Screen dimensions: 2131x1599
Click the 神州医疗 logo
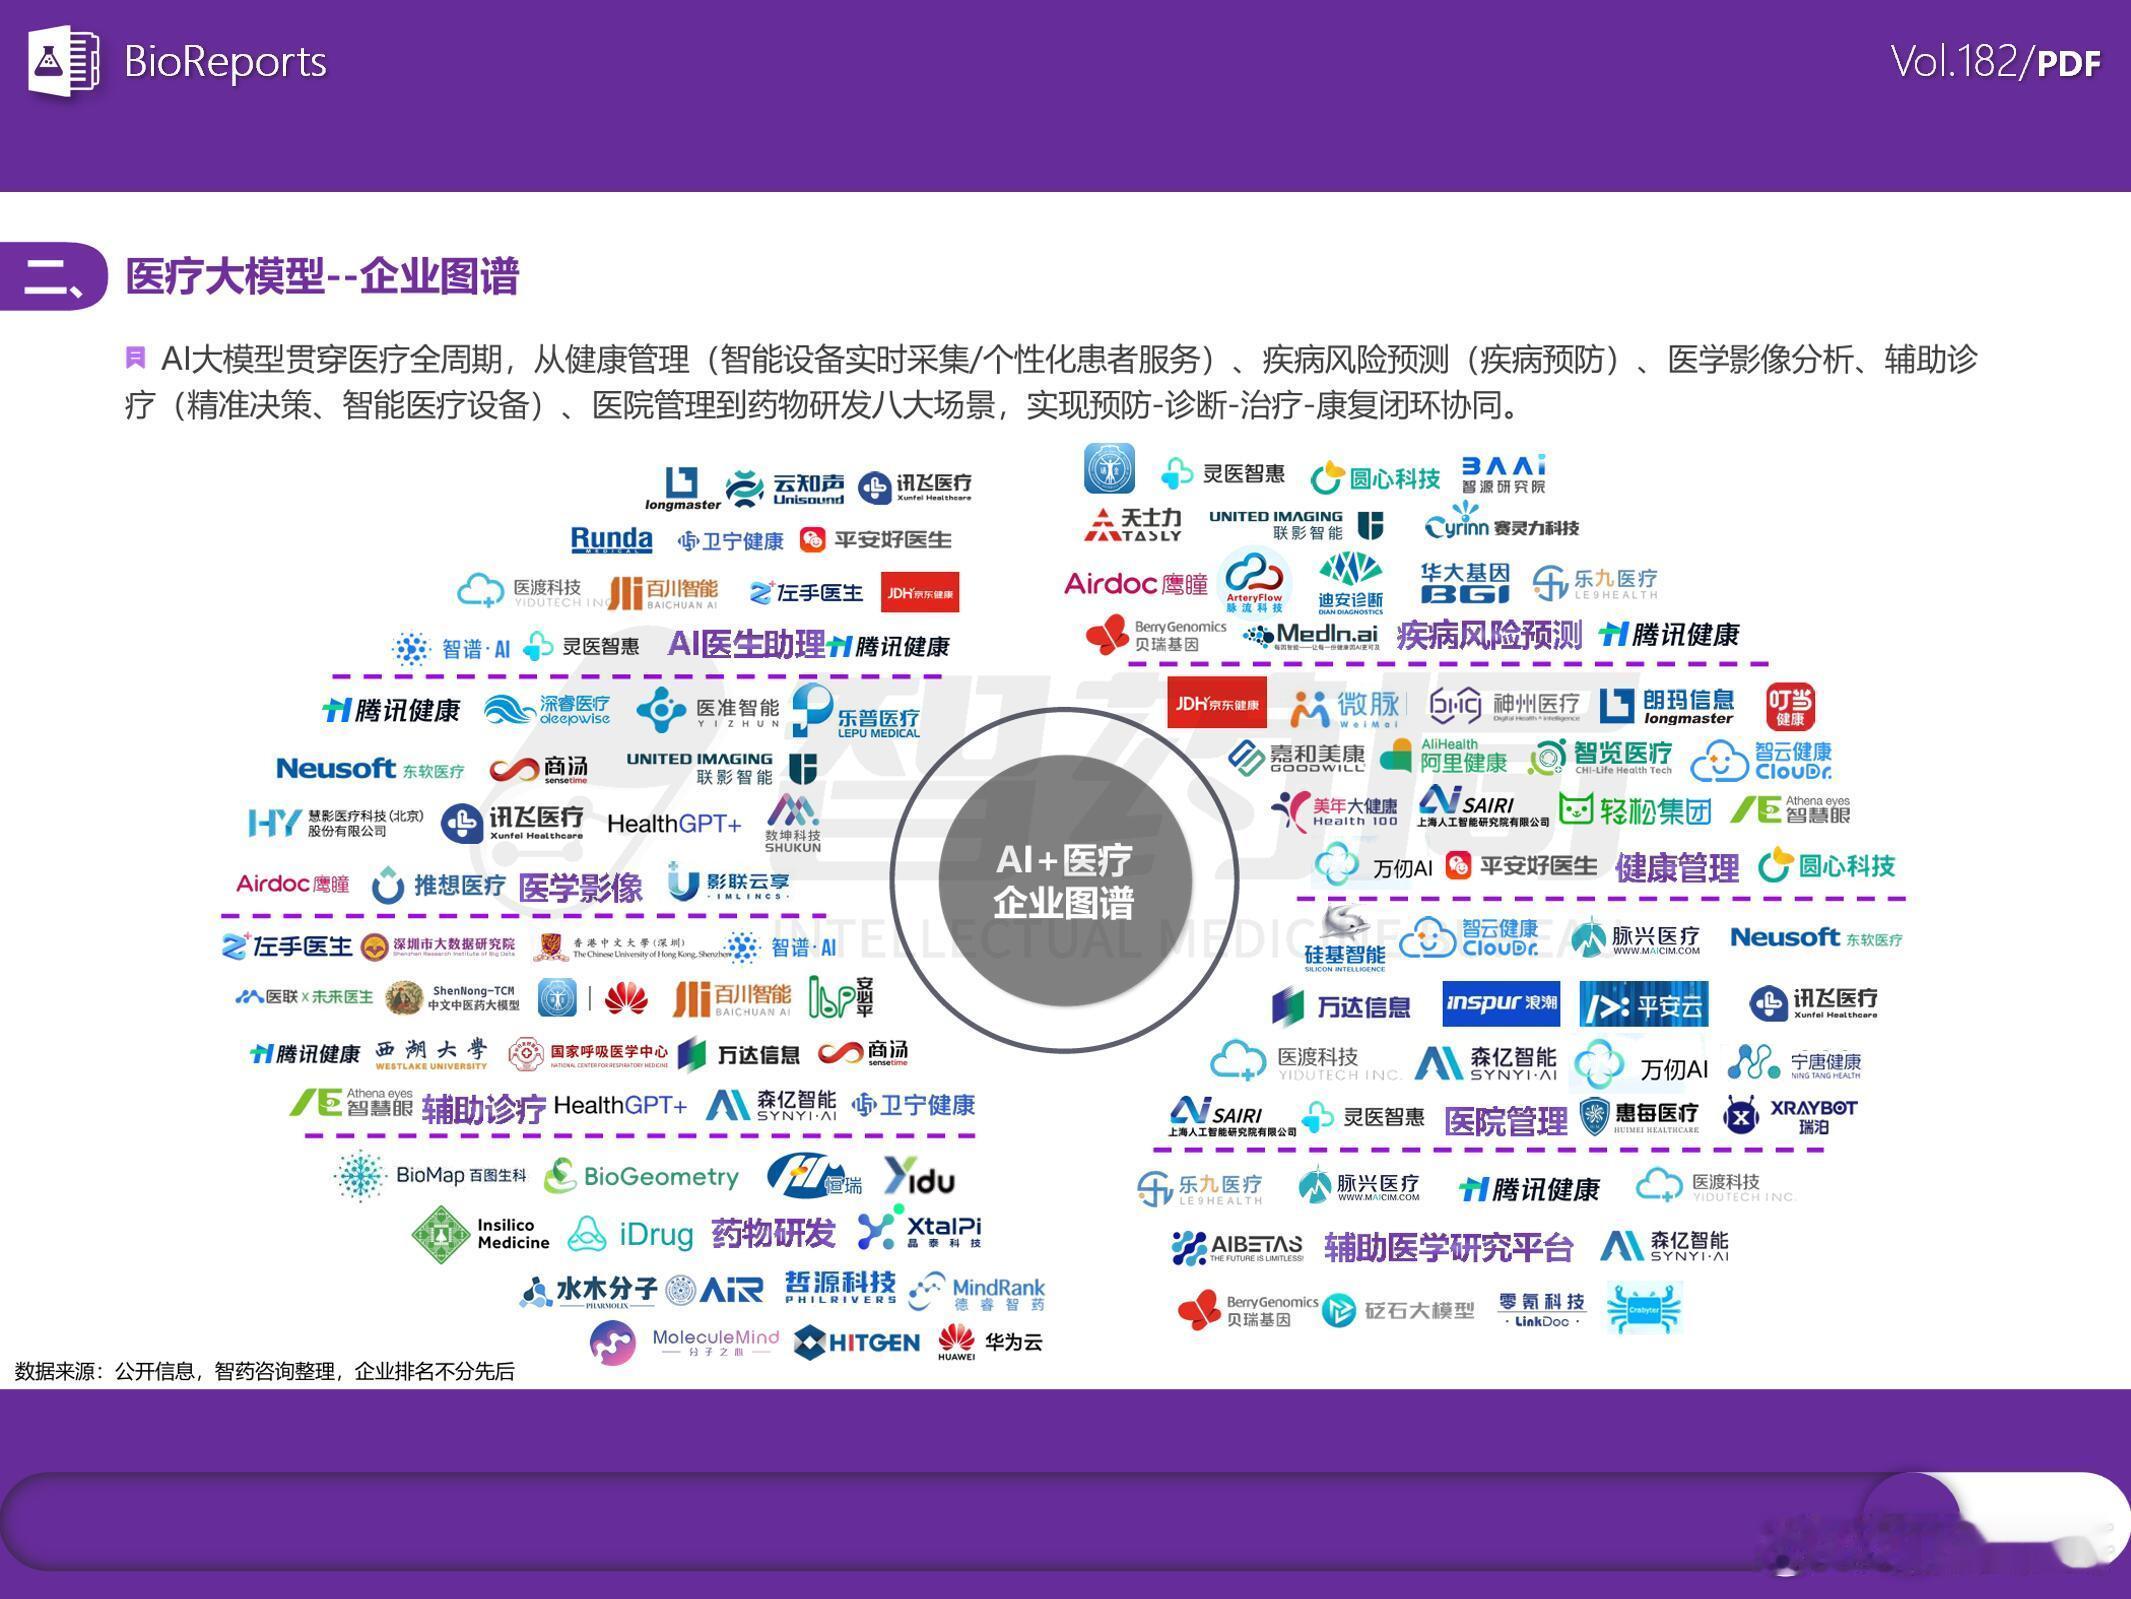[x=1504, y=706]
